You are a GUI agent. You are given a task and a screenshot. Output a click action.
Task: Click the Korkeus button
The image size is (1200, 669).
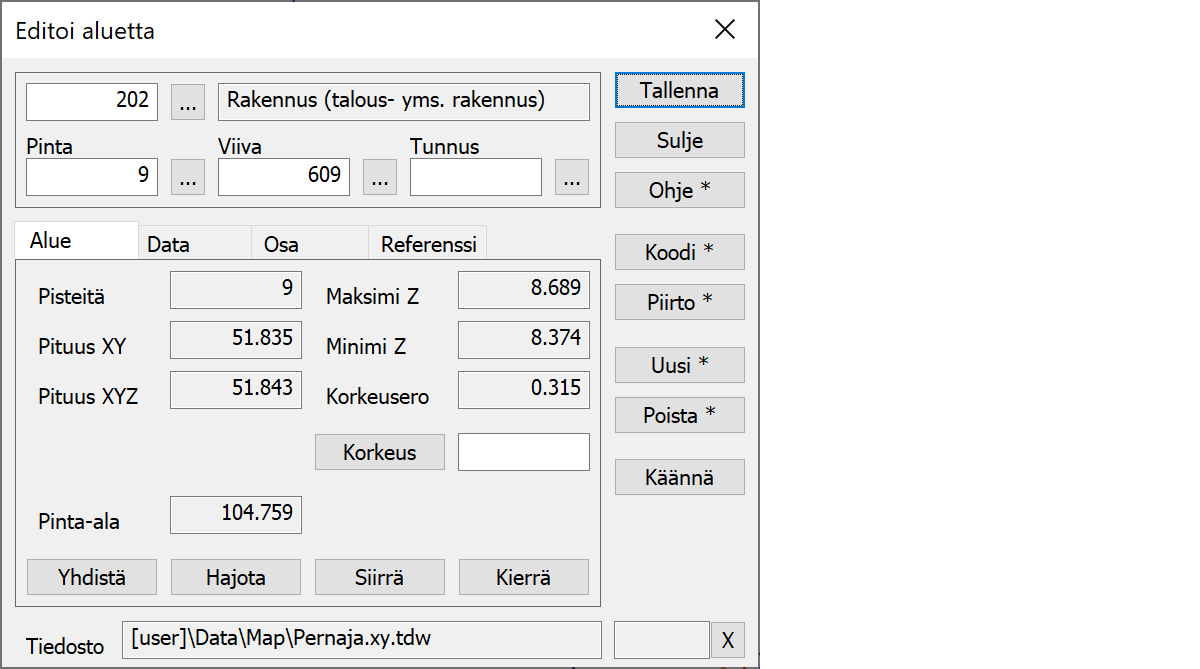point(379,452)
